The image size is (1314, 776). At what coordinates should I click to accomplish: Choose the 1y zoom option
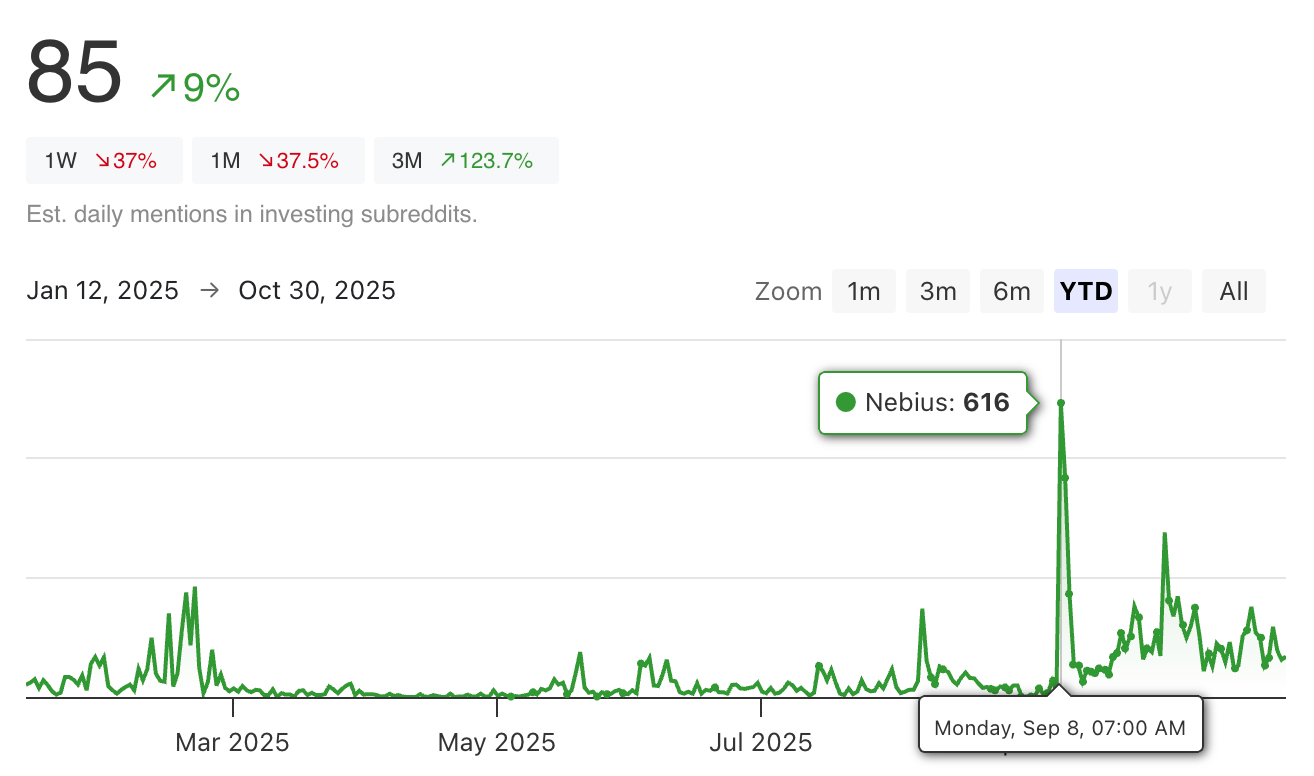pos(1160,291)
